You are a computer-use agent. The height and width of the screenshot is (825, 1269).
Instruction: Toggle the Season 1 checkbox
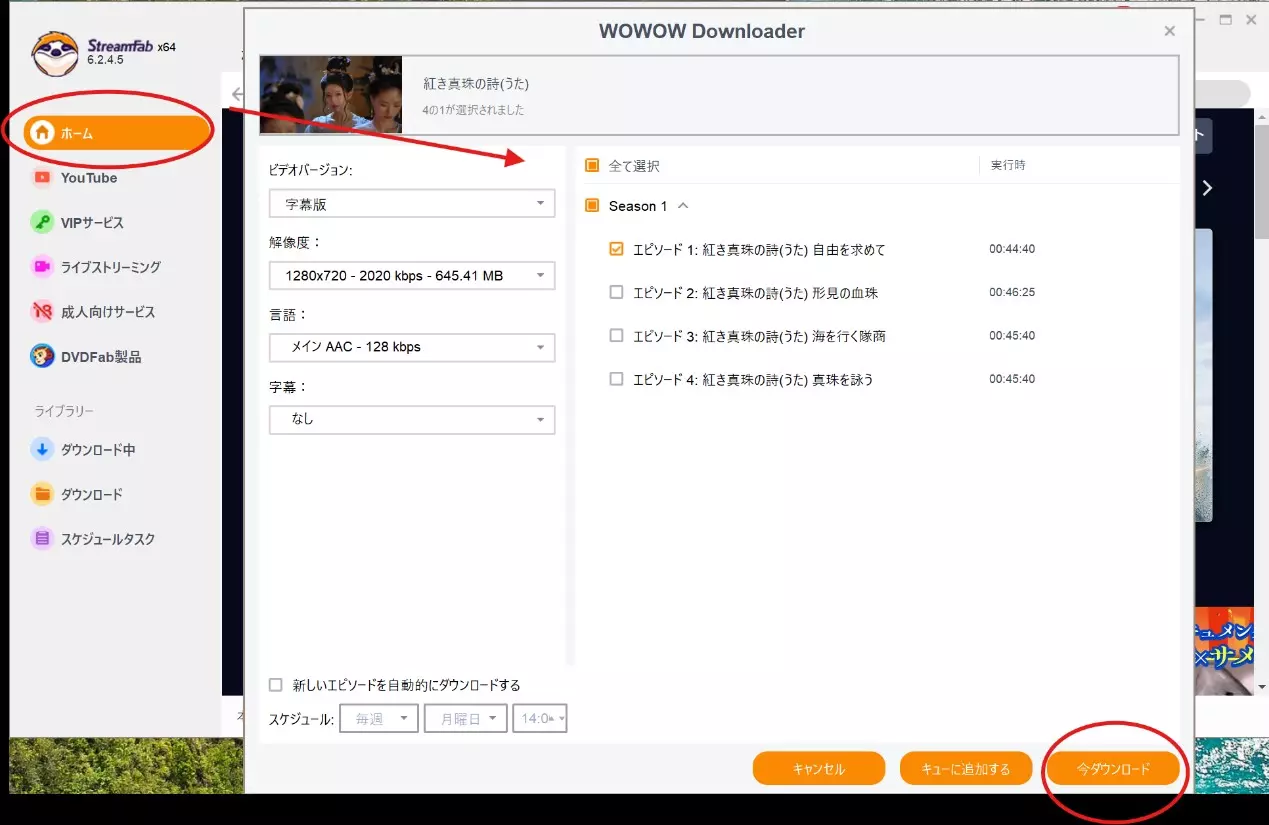(592, 206)
